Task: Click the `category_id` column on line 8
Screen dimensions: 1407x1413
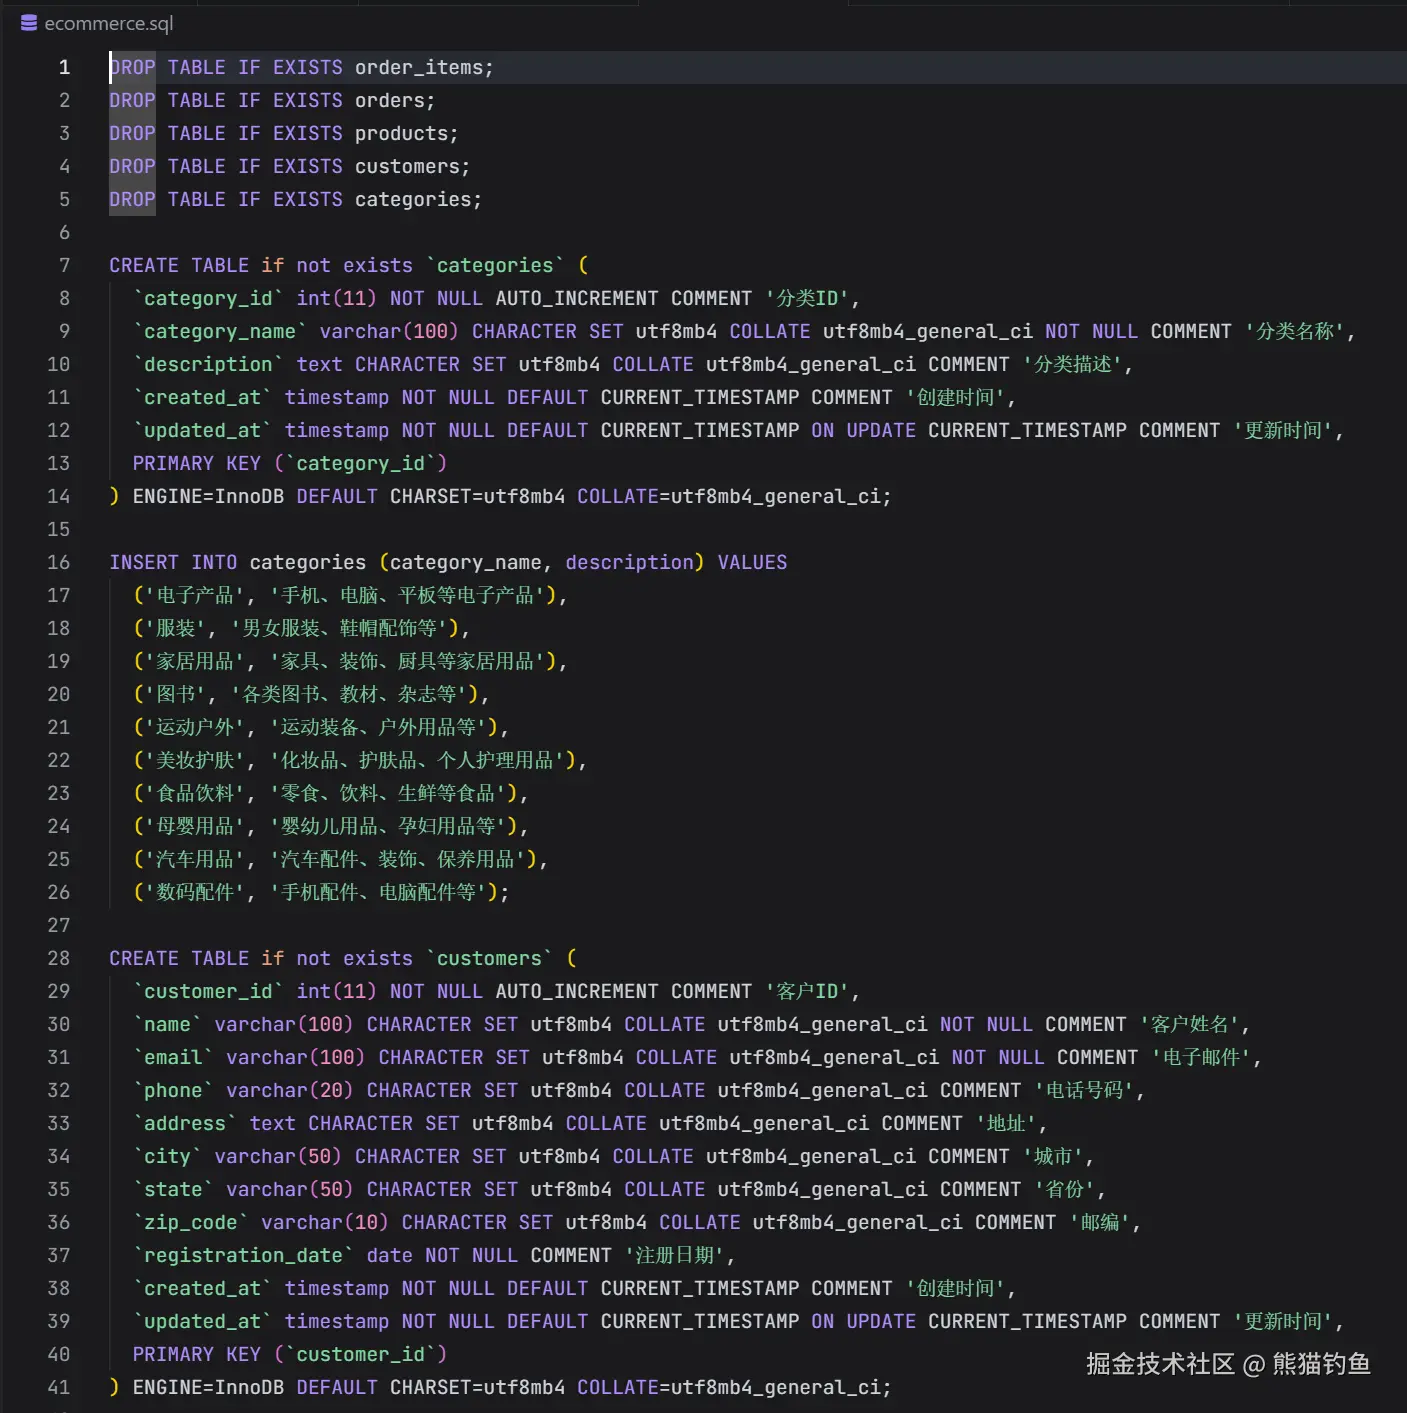Action: [x=208, y=298]
